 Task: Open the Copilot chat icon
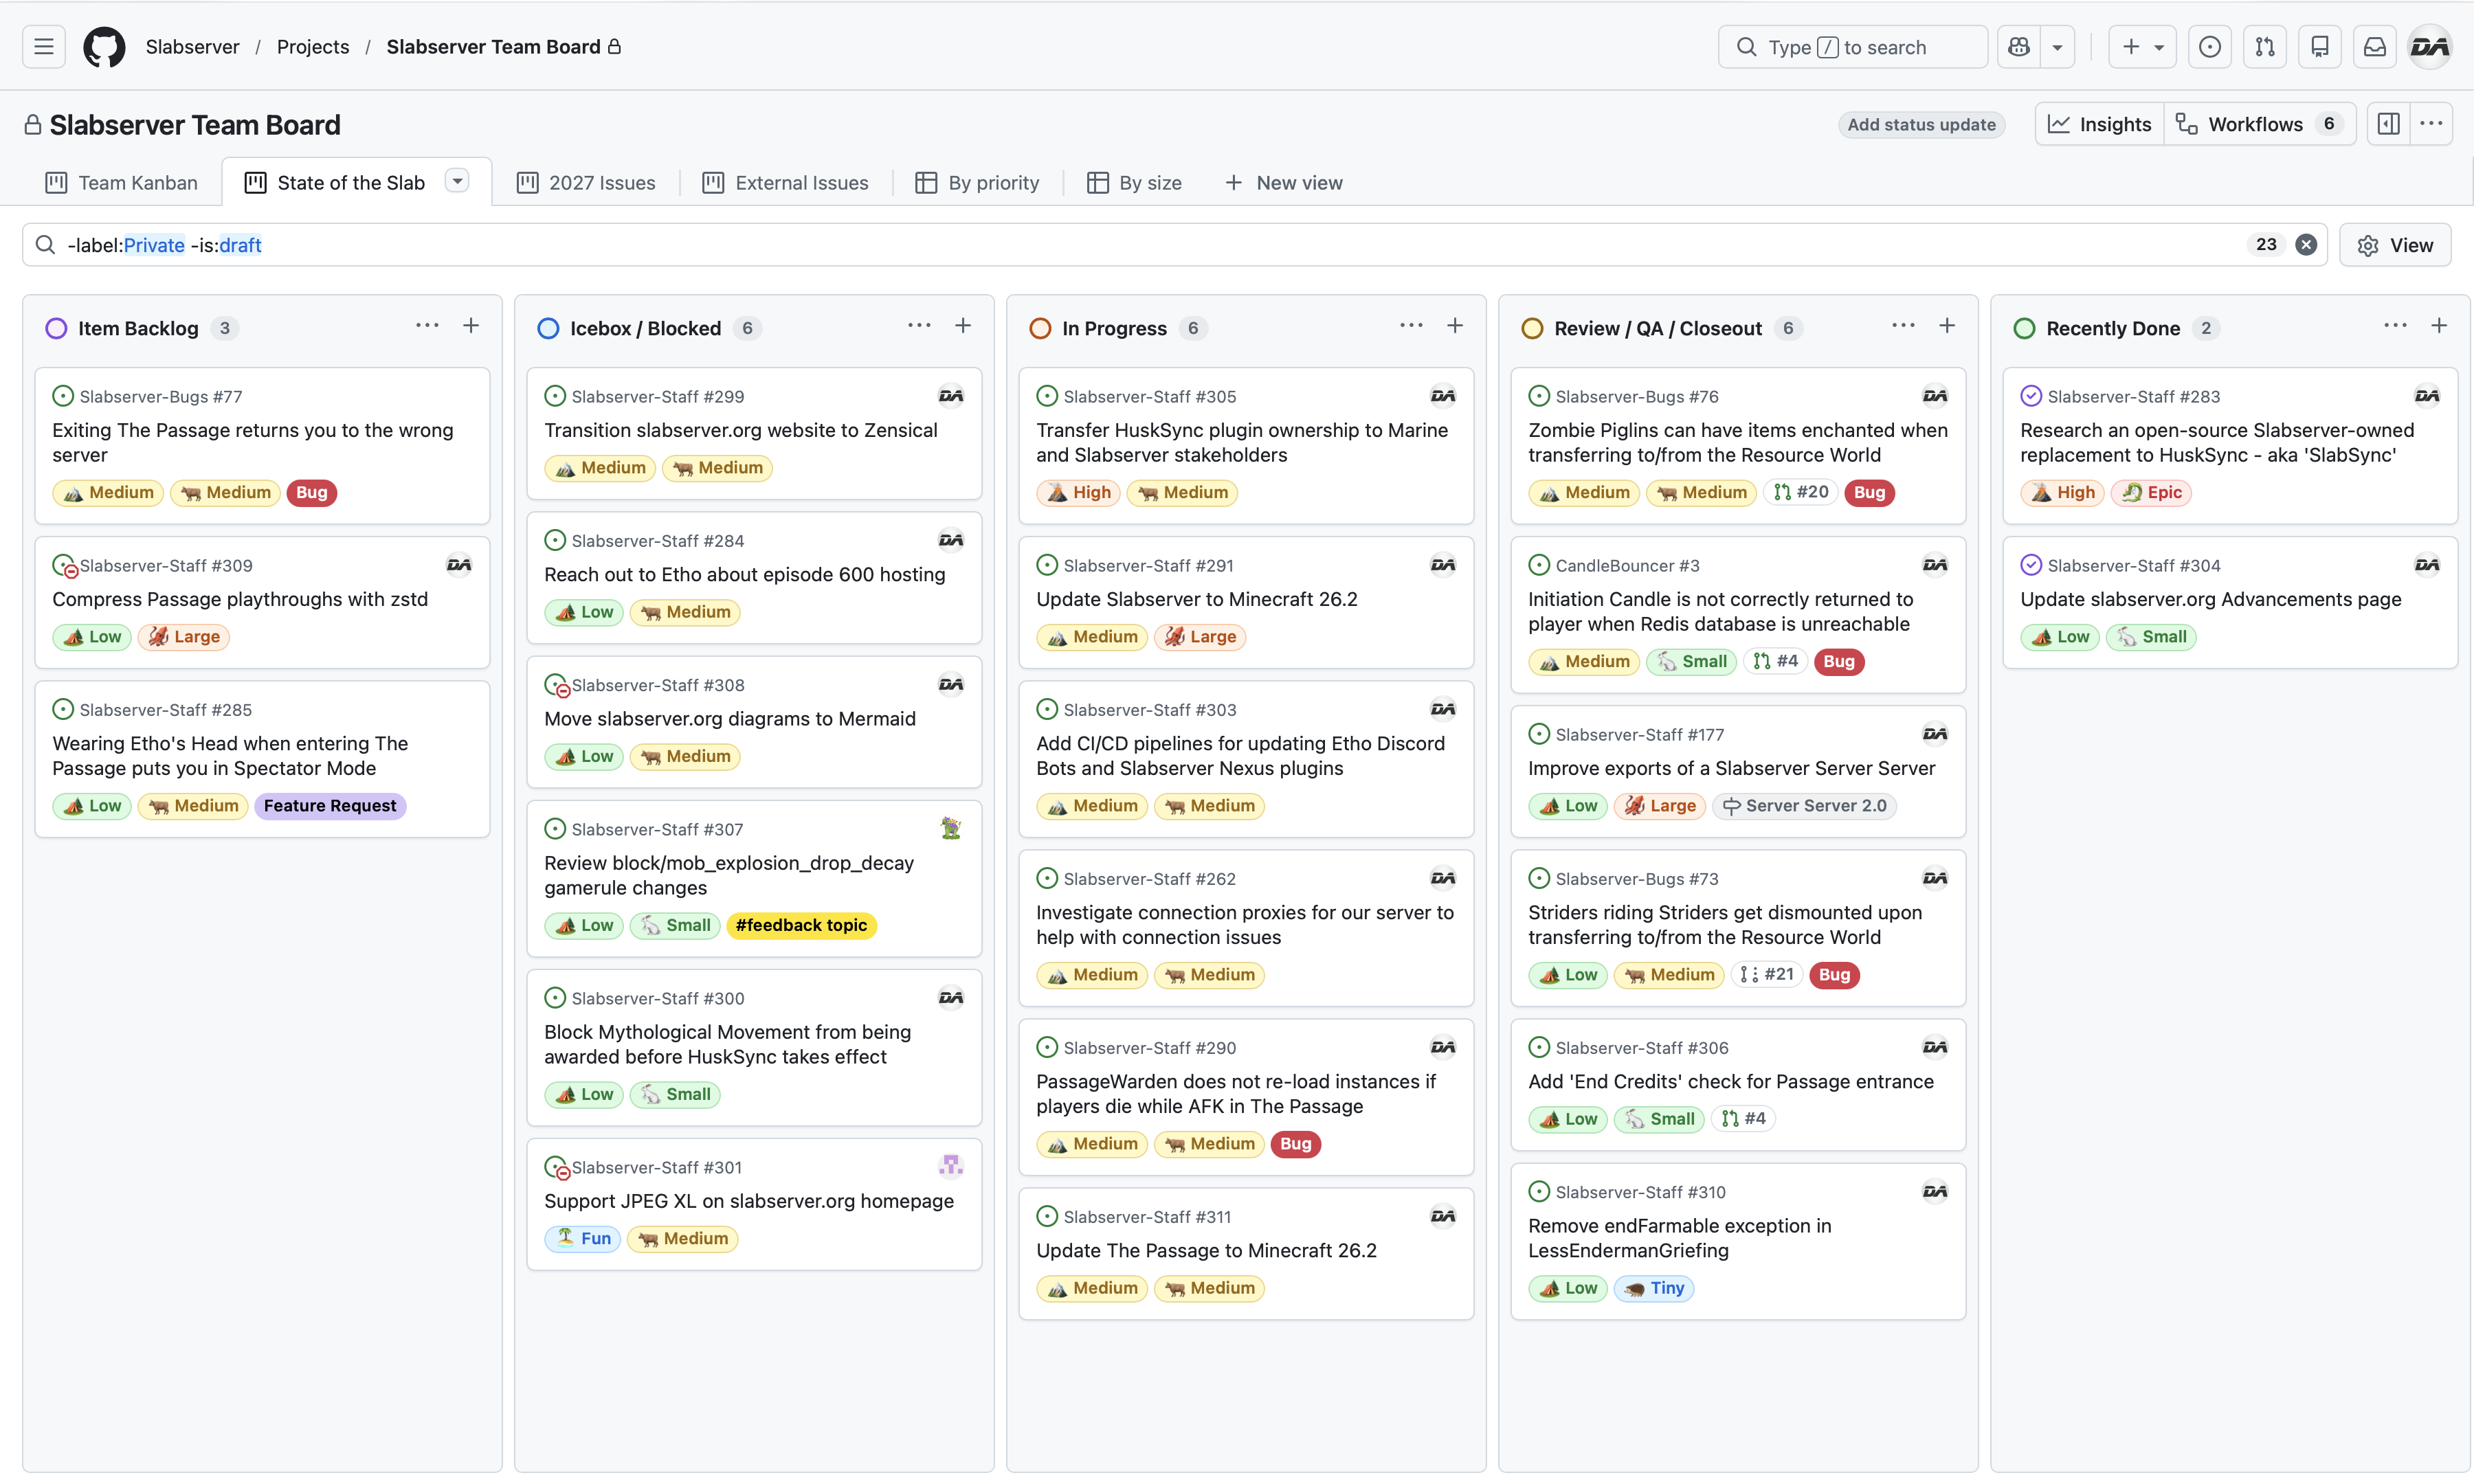pyautogui.click(x=2019, y=47)
